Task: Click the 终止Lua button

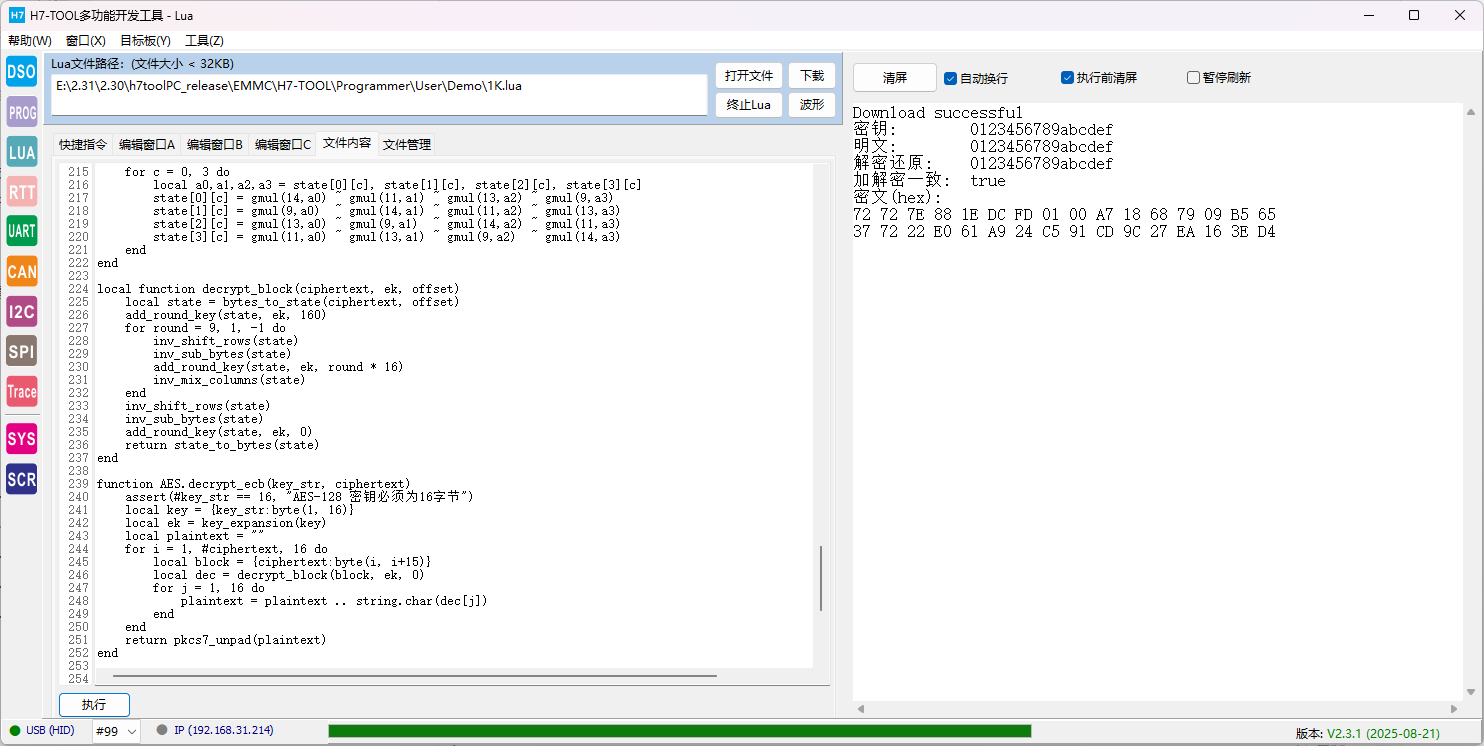Action: (749, 105)
